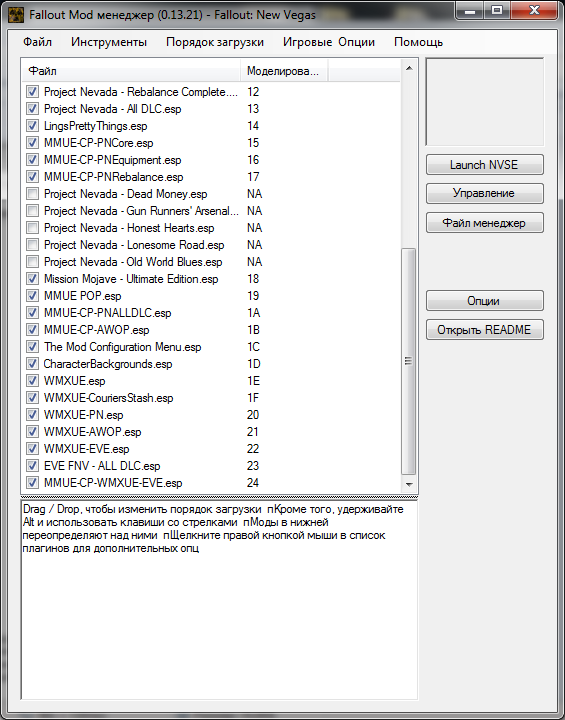Uncheck WMXUE-EVE.esp checkbox
The width and height of the screenshot is (565, 720).
point(32,449)
